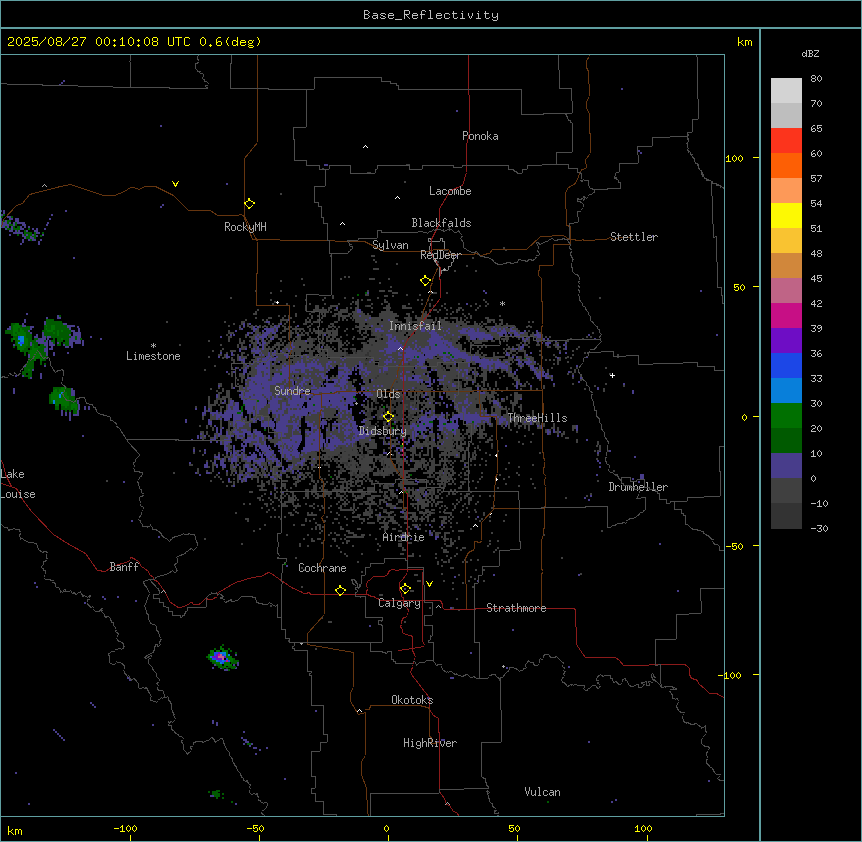The height and width of the screenshot is (842, 862).
Task: Click the Didsbury label
Action: click(383, 431)
